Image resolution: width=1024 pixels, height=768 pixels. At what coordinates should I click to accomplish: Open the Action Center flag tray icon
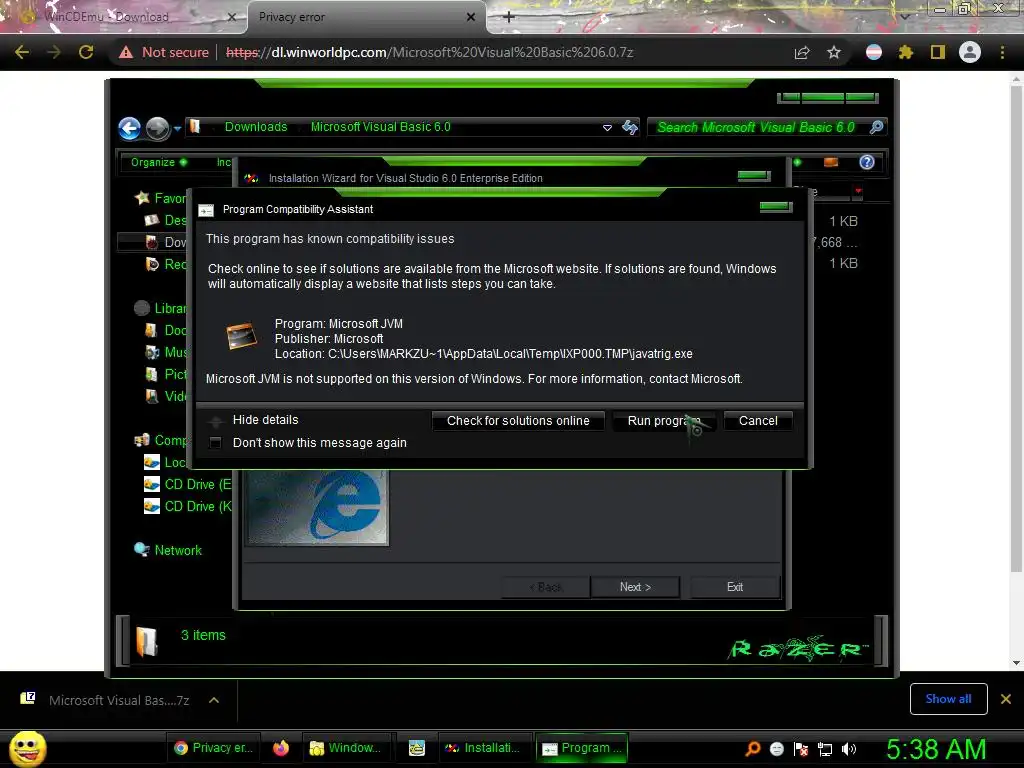801,749
